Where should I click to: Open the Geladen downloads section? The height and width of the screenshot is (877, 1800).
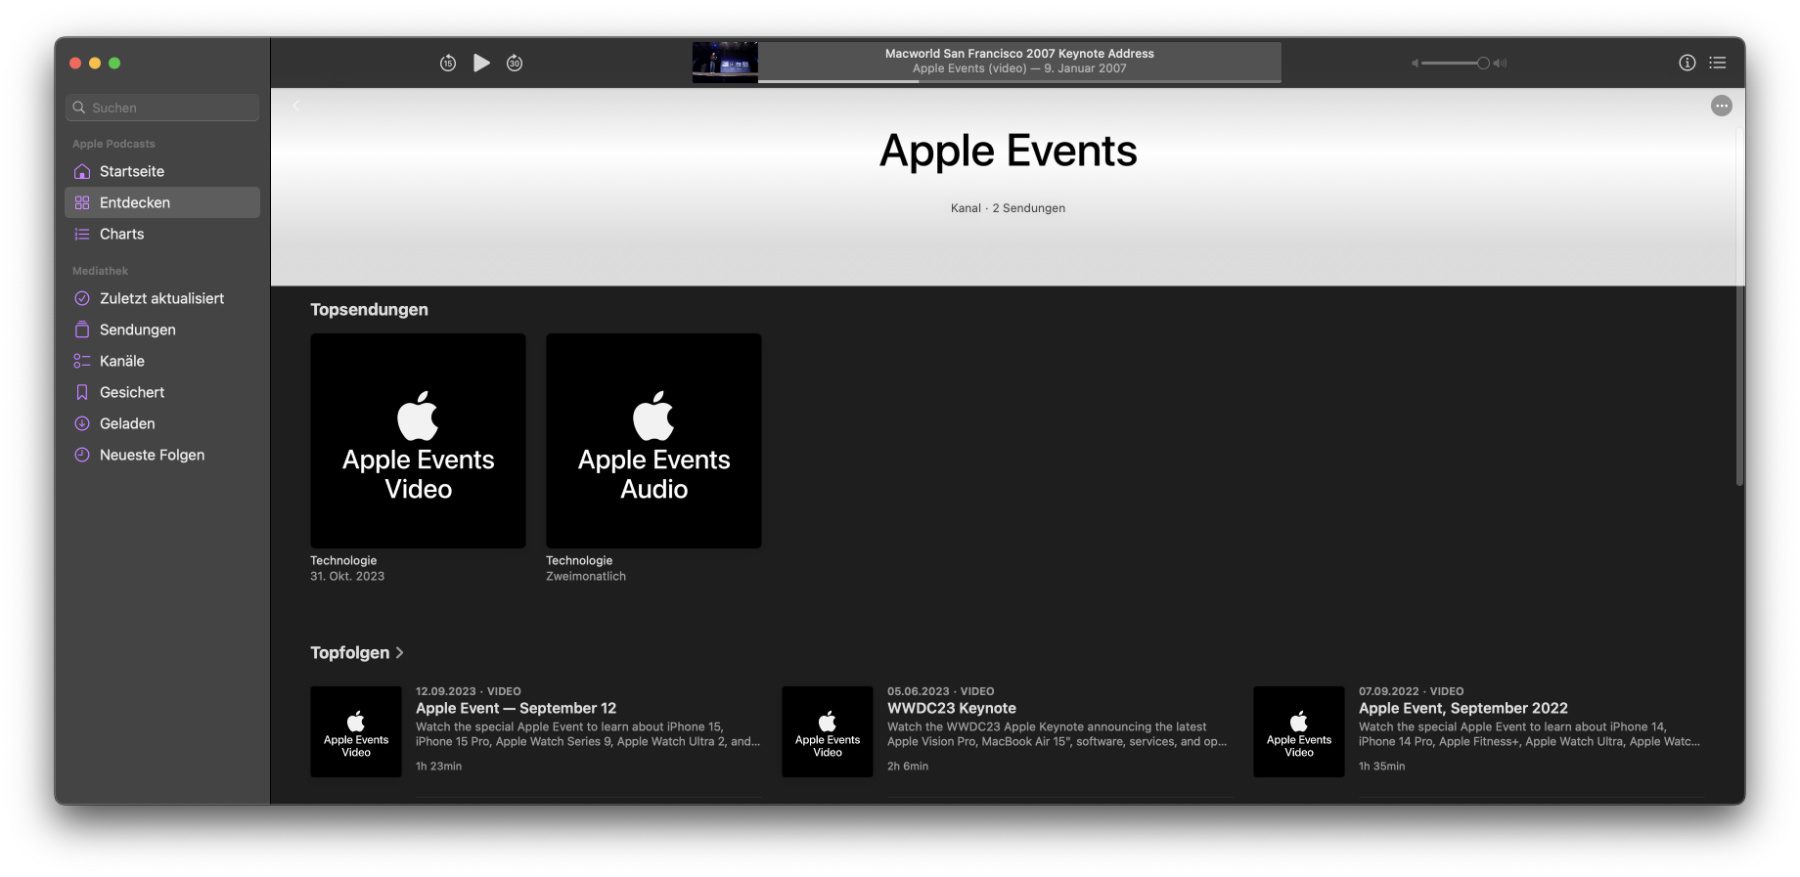pos(127,424)
